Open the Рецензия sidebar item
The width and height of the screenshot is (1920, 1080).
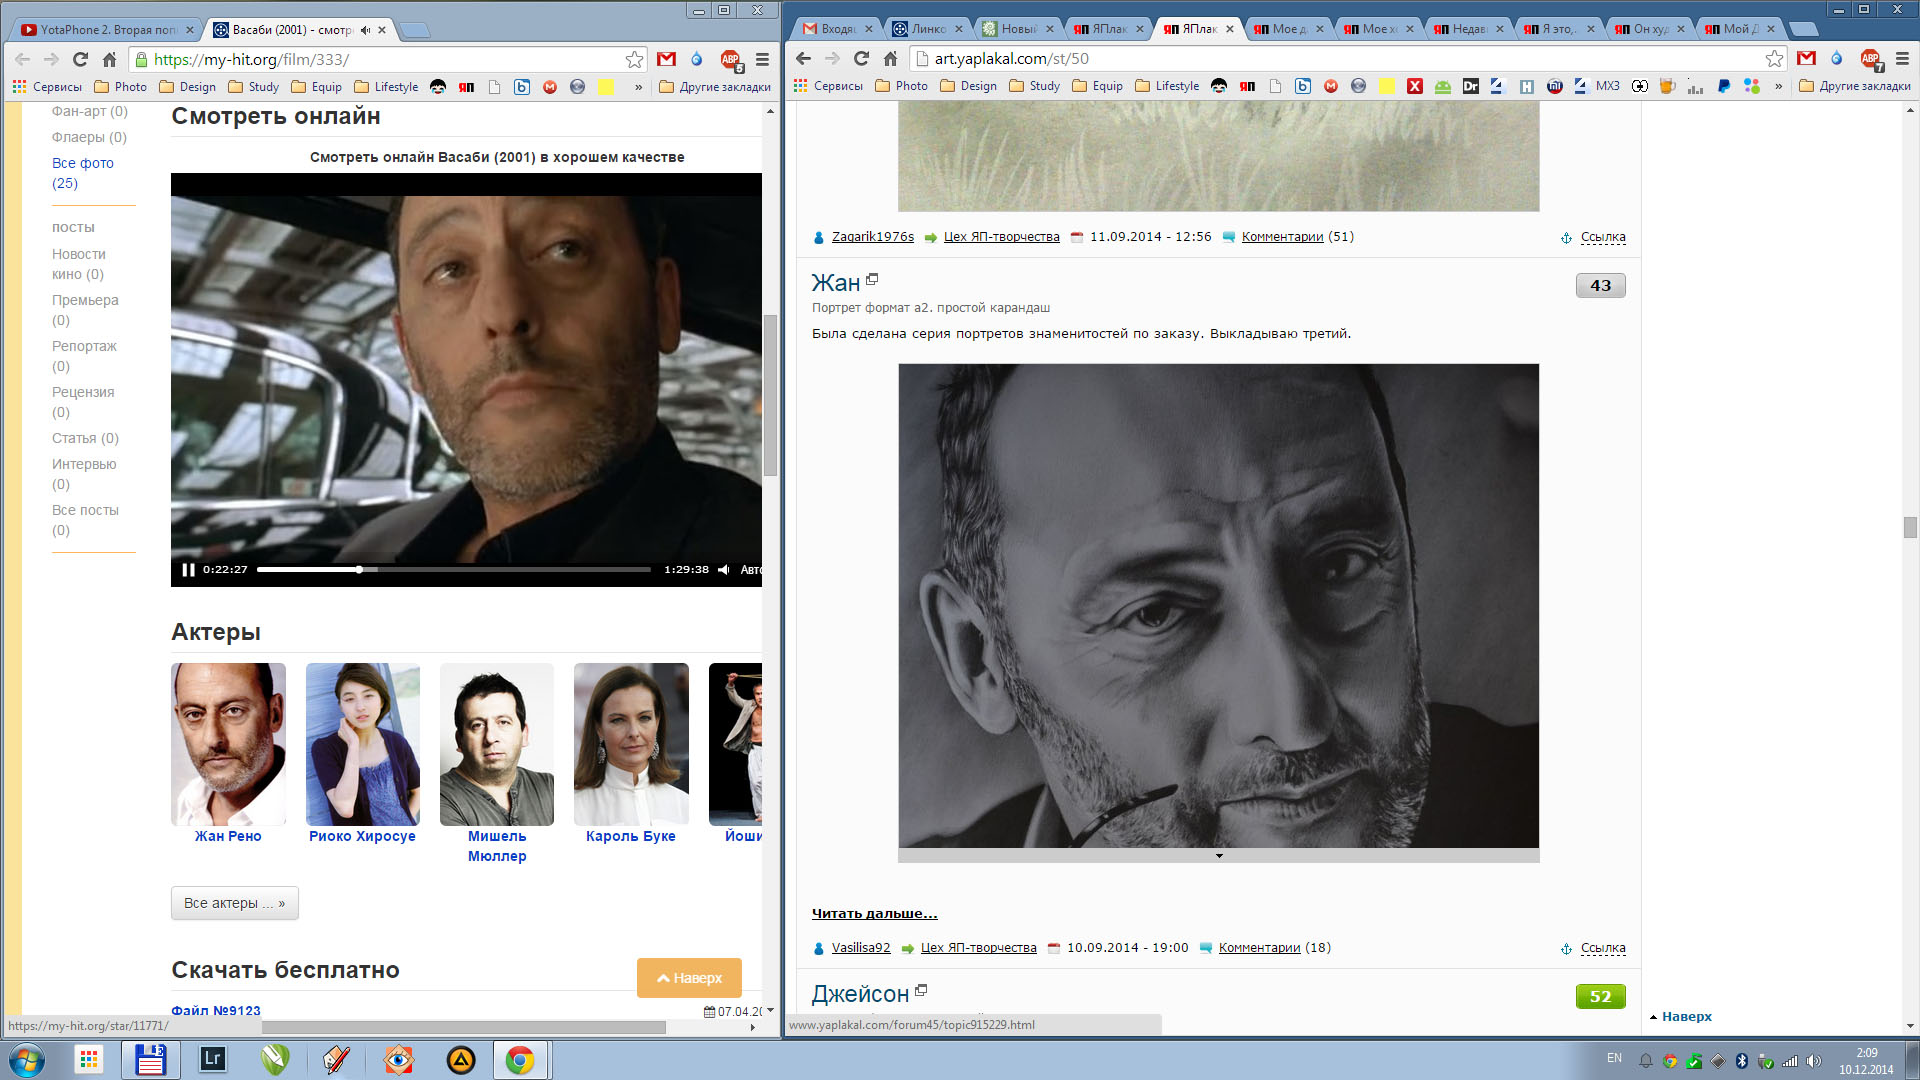click(83, 402)
